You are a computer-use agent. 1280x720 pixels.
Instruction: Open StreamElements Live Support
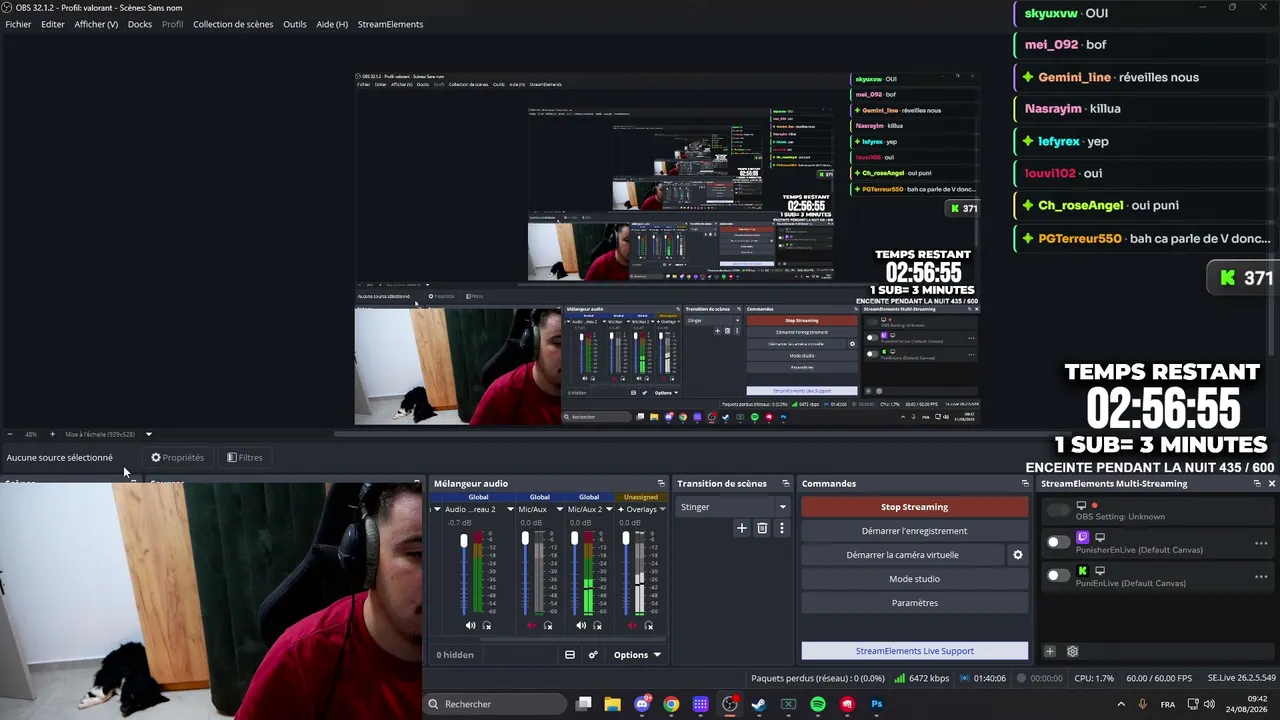pyautogui.click(x=915, y=651)
